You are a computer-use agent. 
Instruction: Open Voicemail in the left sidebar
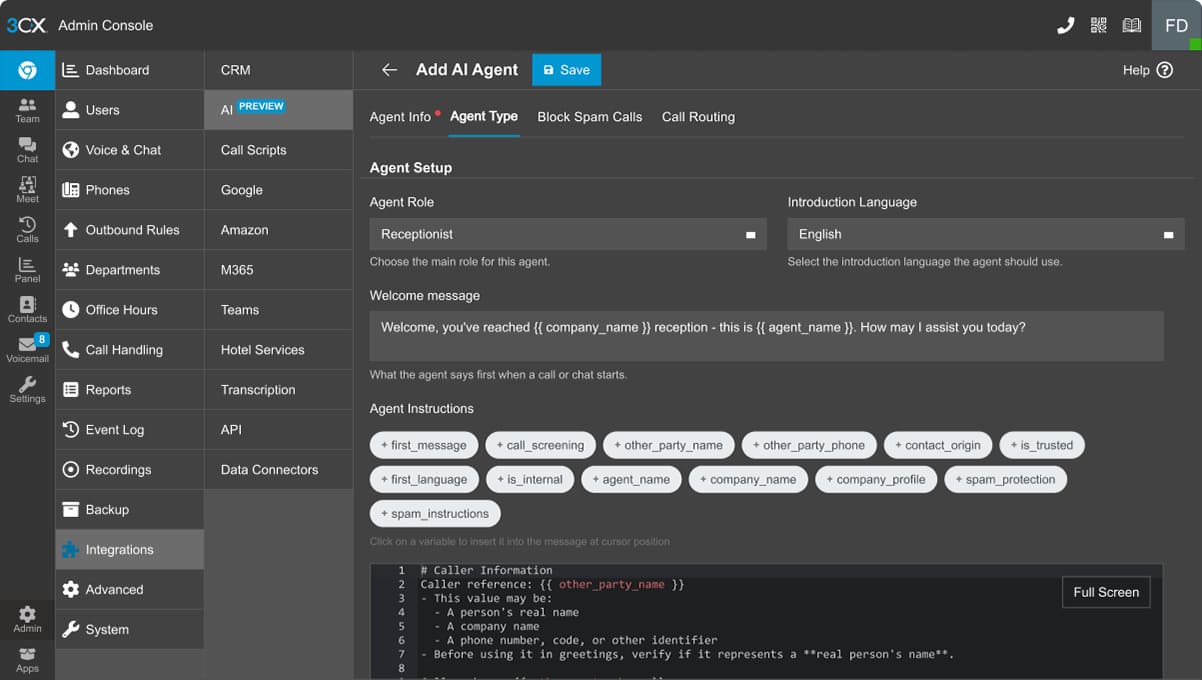point(27,349)
